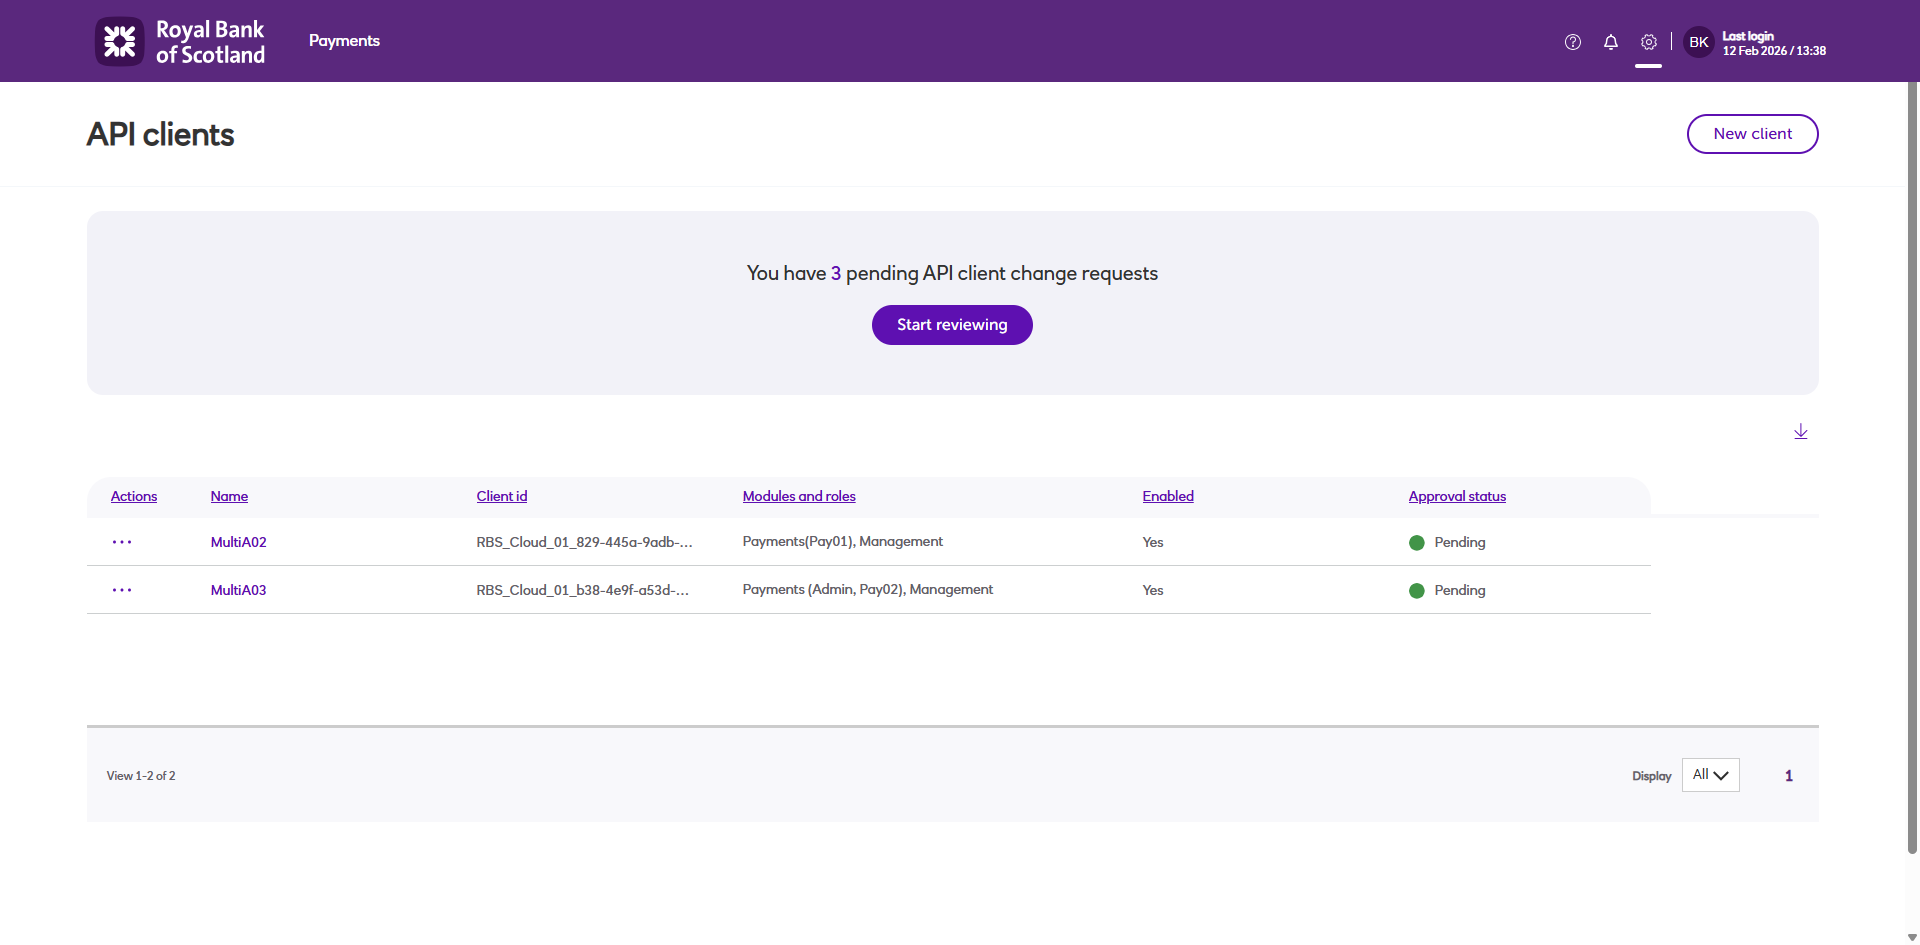Open the BK user profile avatar

click(x=1699, y=42)
